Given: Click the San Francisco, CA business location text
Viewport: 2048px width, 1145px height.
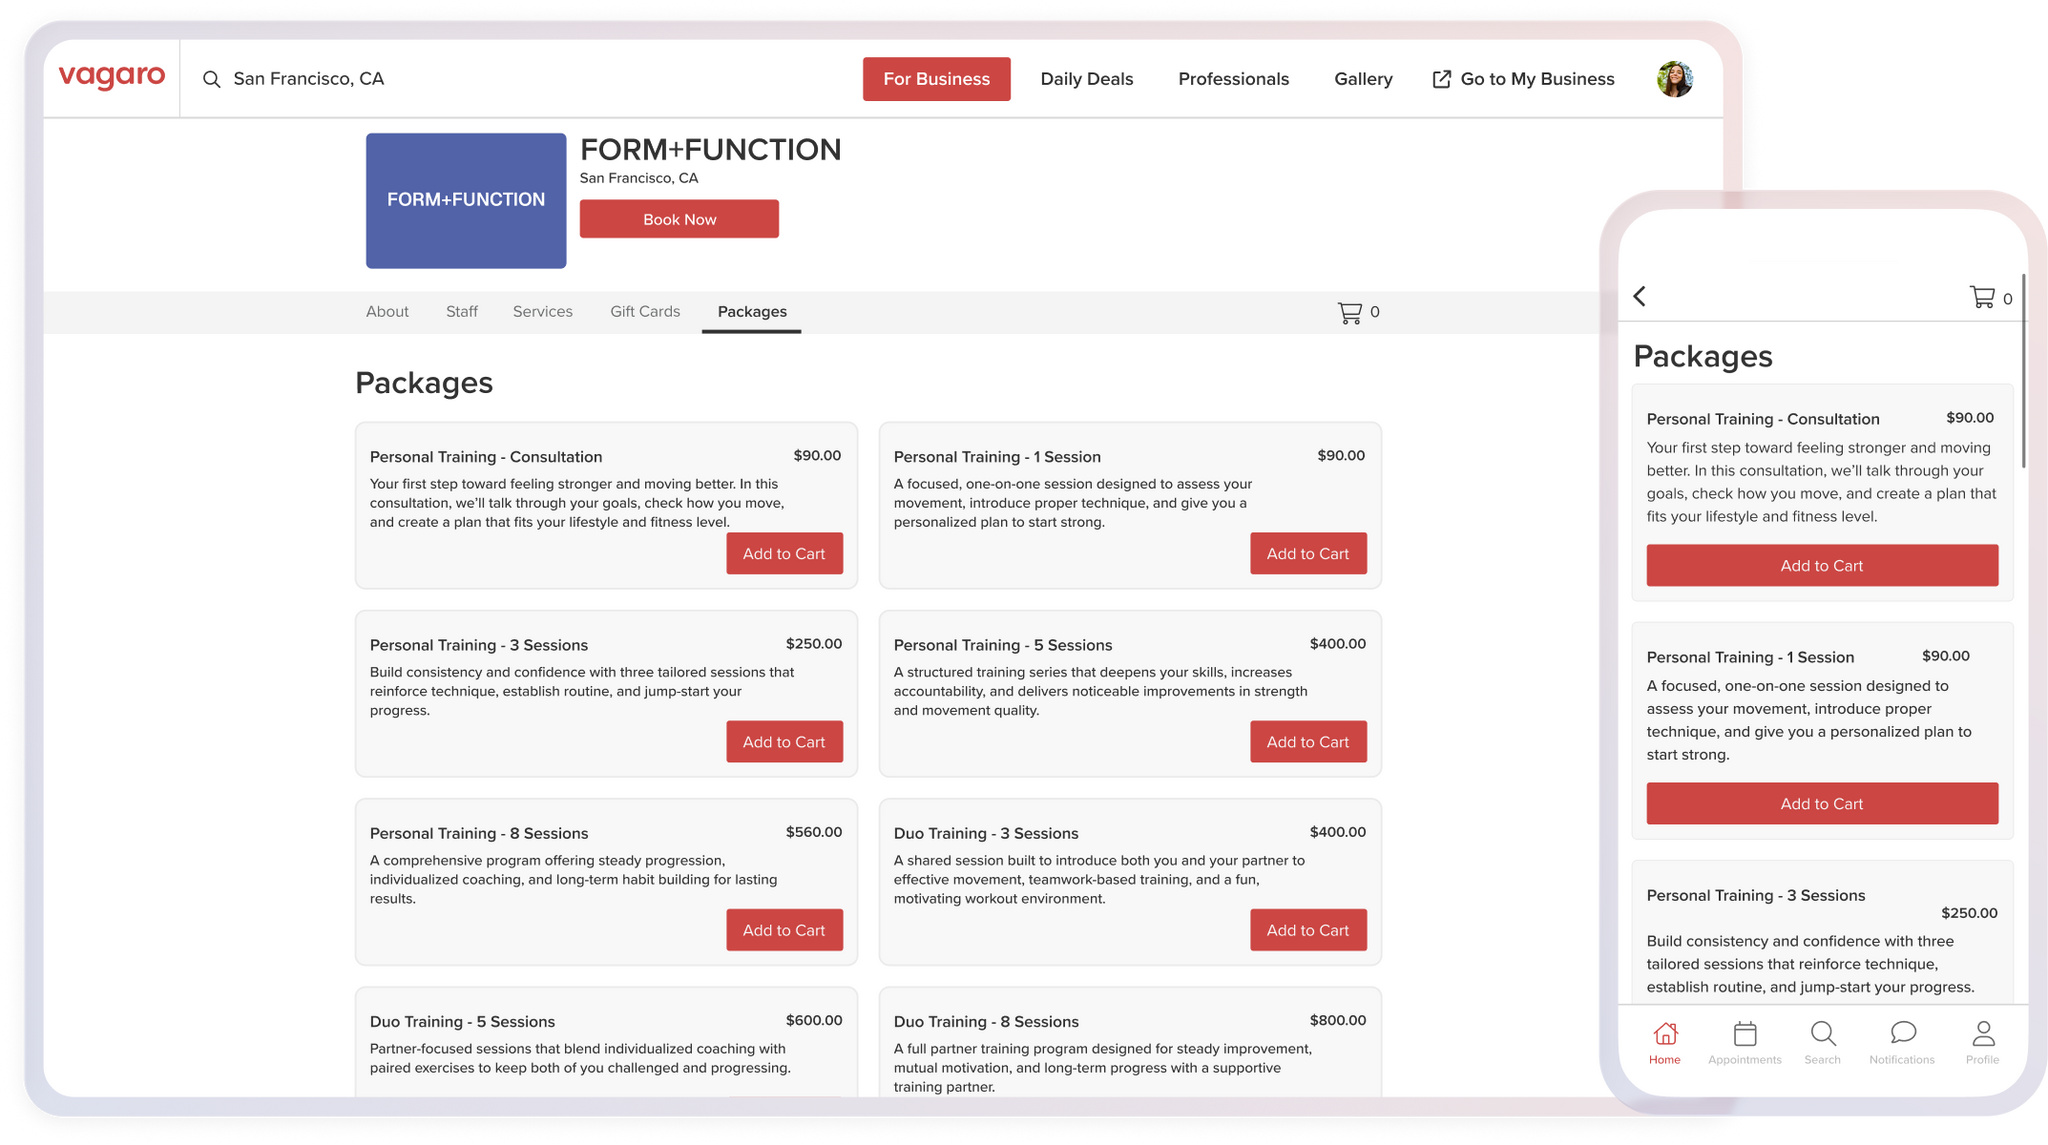Looking at the screenshot, I should tap(639, 178).
